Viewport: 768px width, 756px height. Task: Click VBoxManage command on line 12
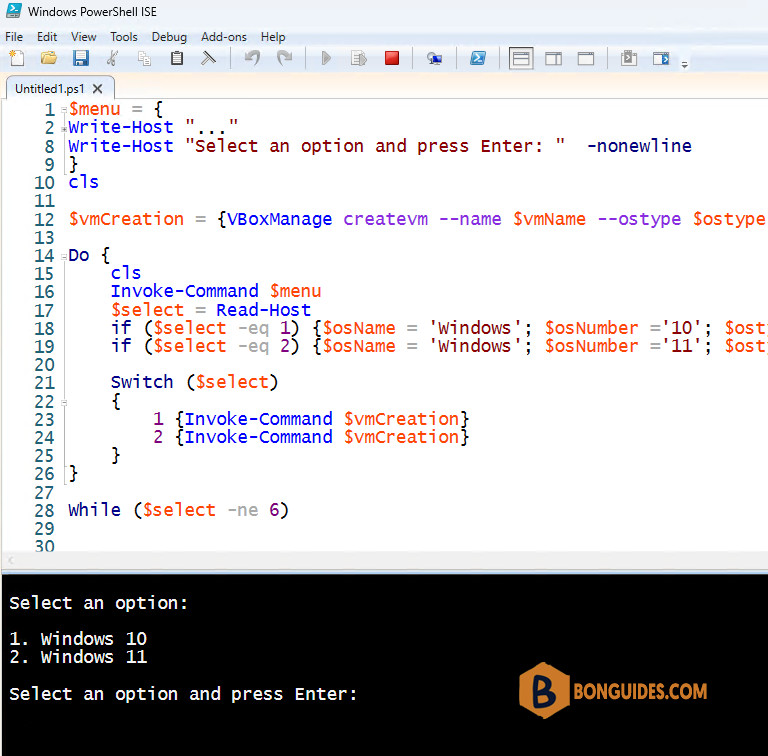pyautogui.click(x=279, y=219)
